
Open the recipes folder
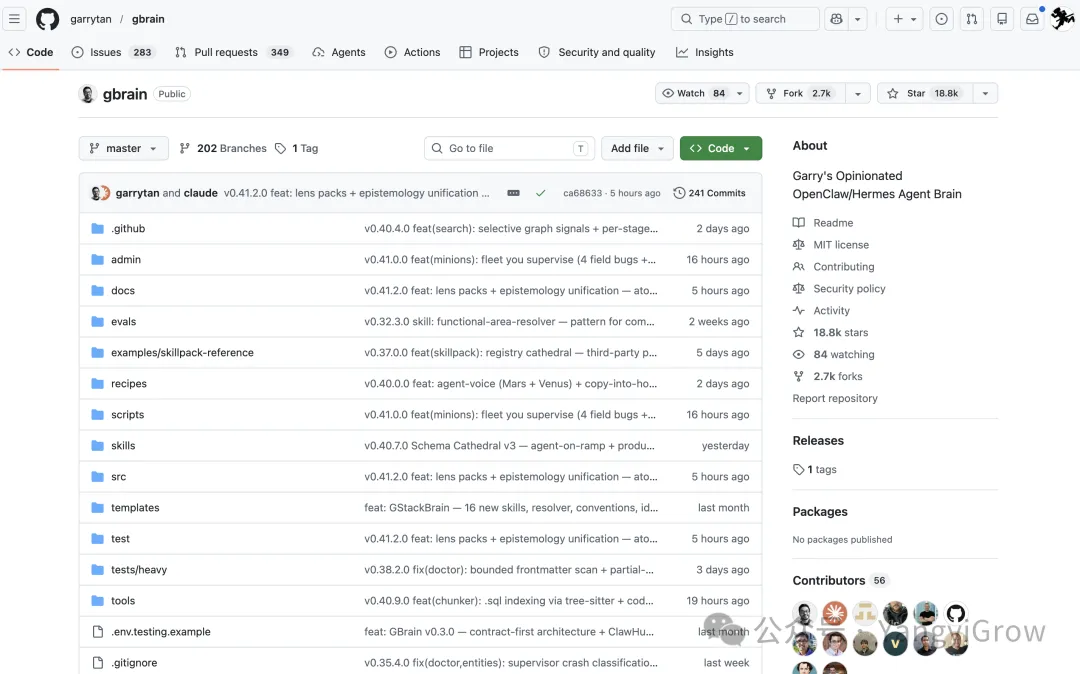[129, 383]
